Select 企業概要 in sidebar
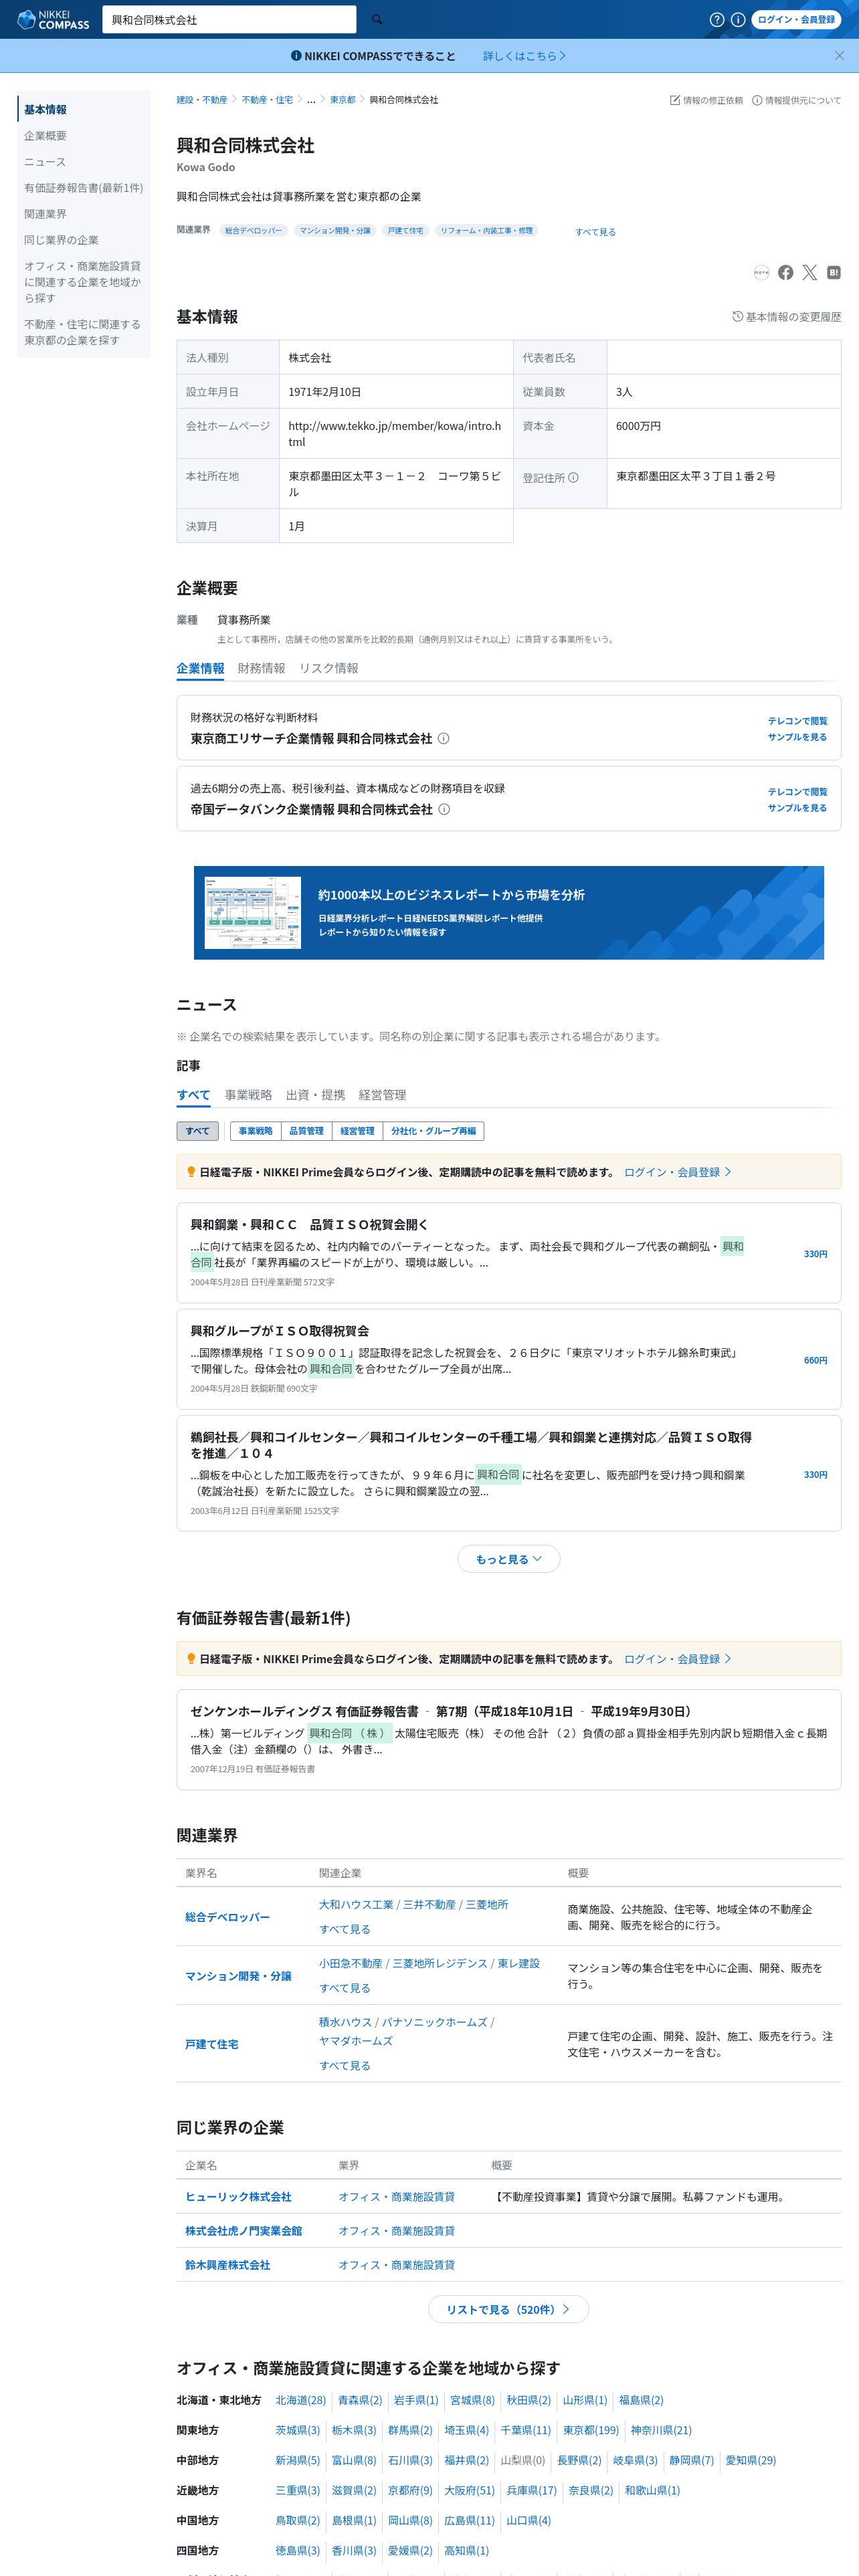859x2576 pixels. (45, 136)
